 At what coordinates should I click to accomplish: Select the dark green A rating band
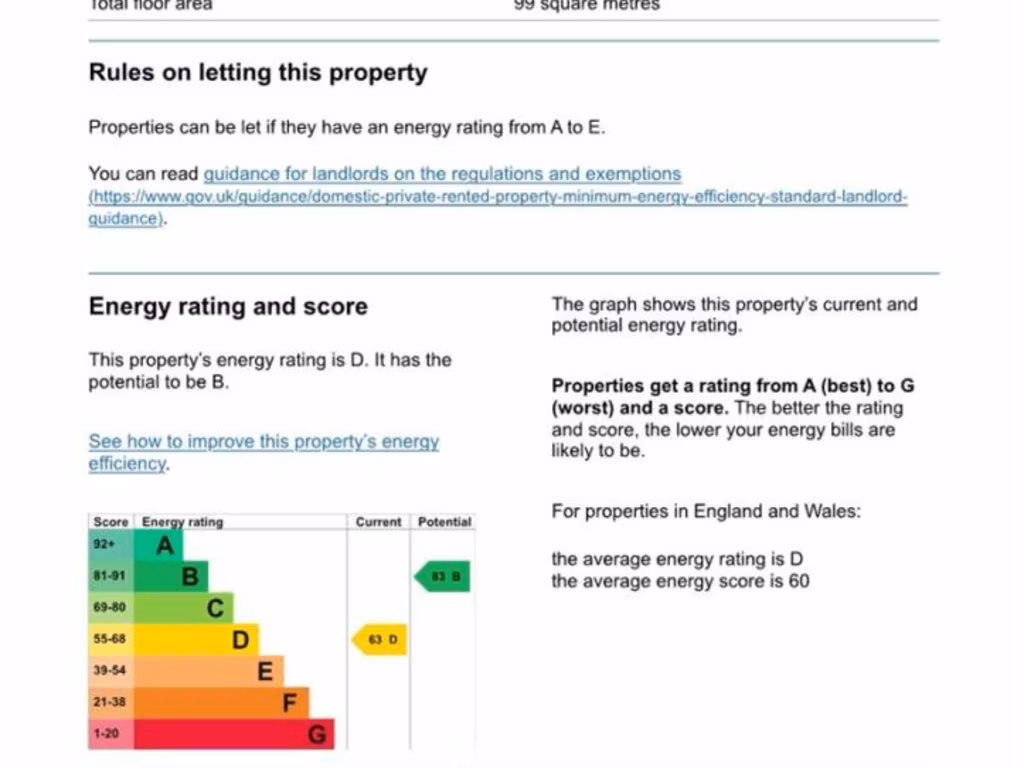pos(160,546)
